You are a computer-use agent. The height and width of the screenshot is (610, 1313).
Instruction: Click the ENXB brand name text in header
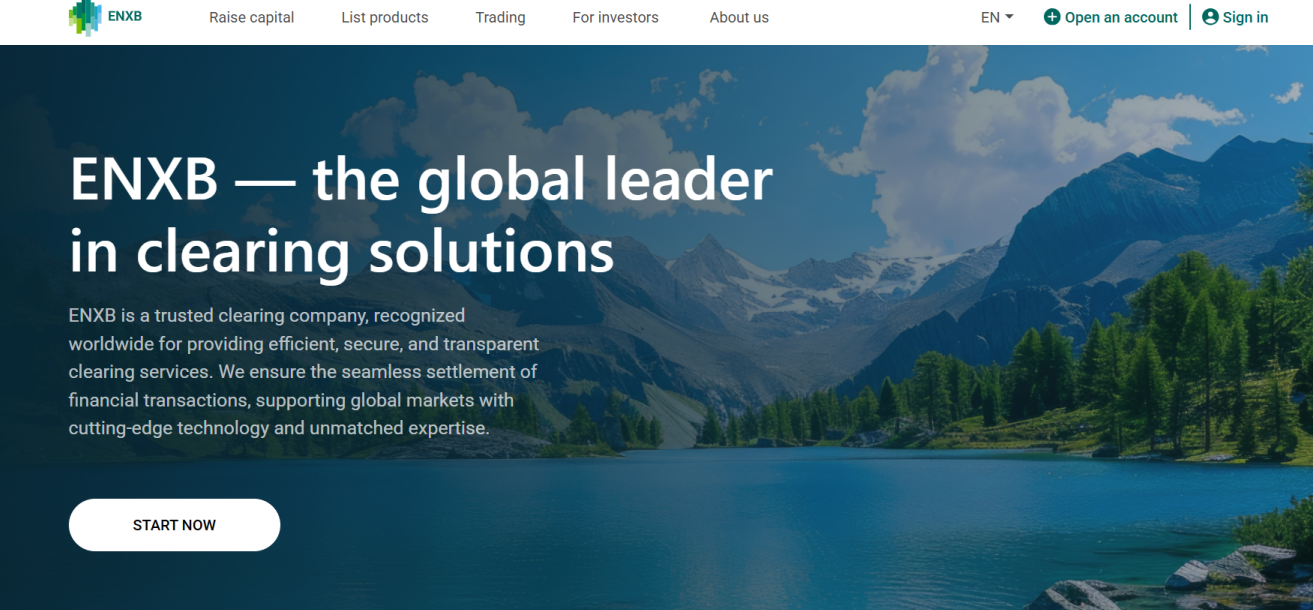(x=124, y=17)
